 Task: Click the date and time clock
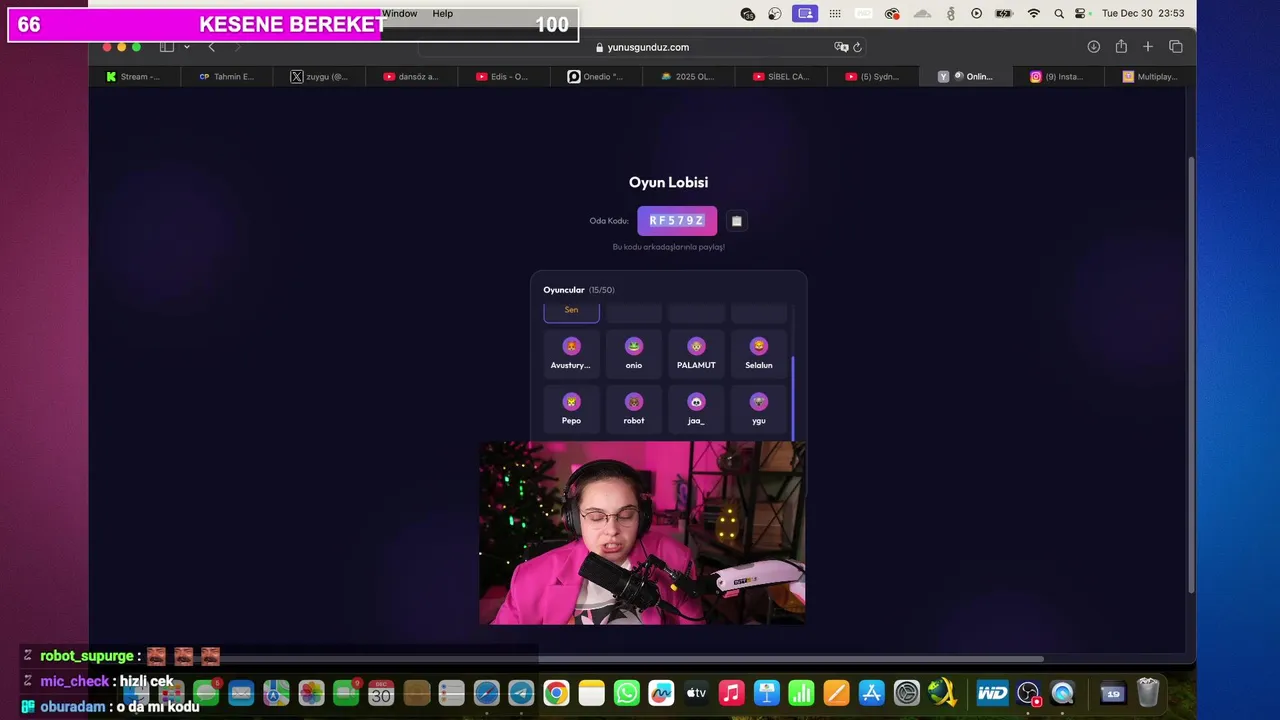[1143, 14]
